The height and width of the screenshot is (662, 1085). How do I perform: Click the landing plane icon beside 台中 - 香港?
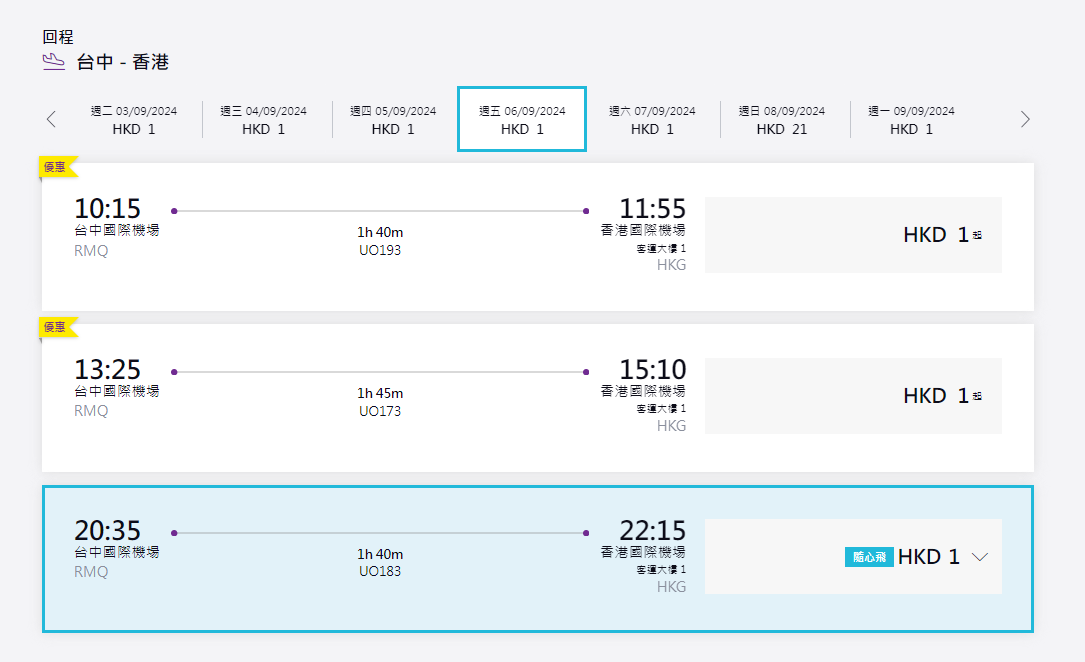coord(54,62)
